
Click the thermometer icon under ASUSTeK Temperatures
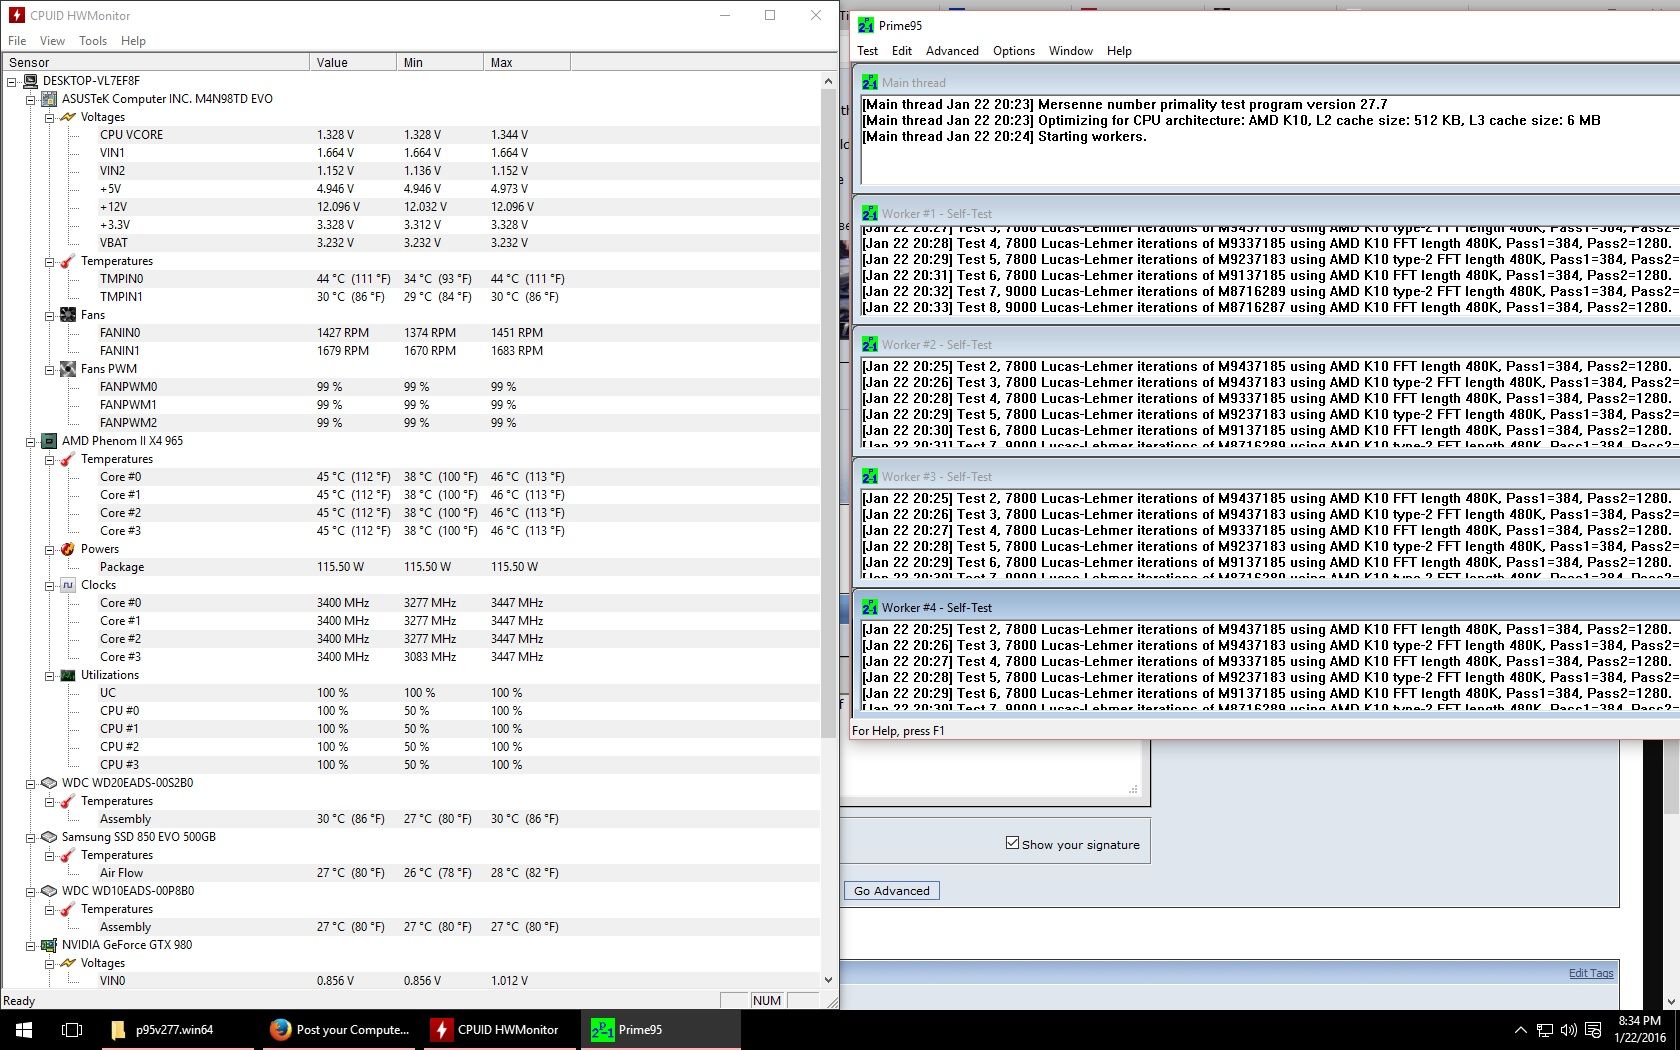[67, 261]
